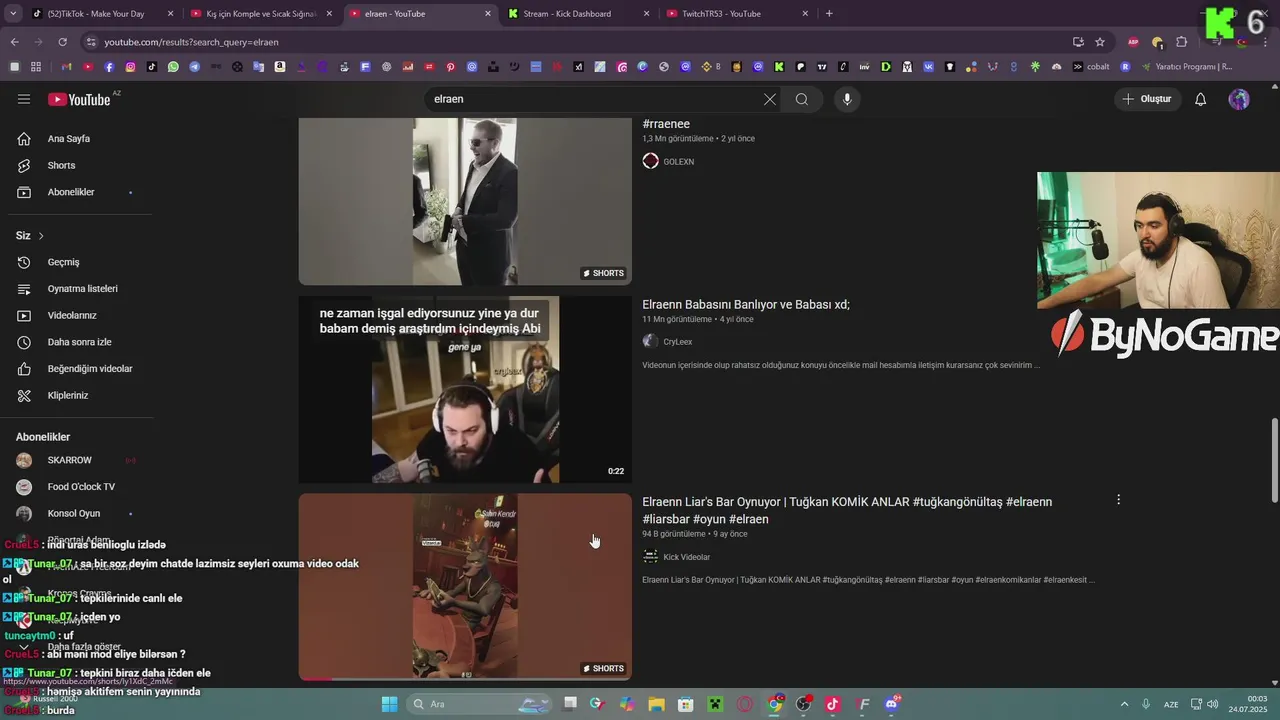
Task: Start voice search with the microphone icon
Action: (x=847, y=99)
